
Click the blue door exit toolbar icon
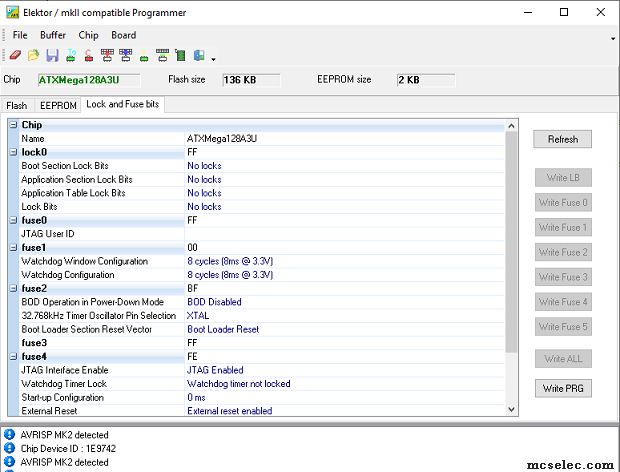199,55
